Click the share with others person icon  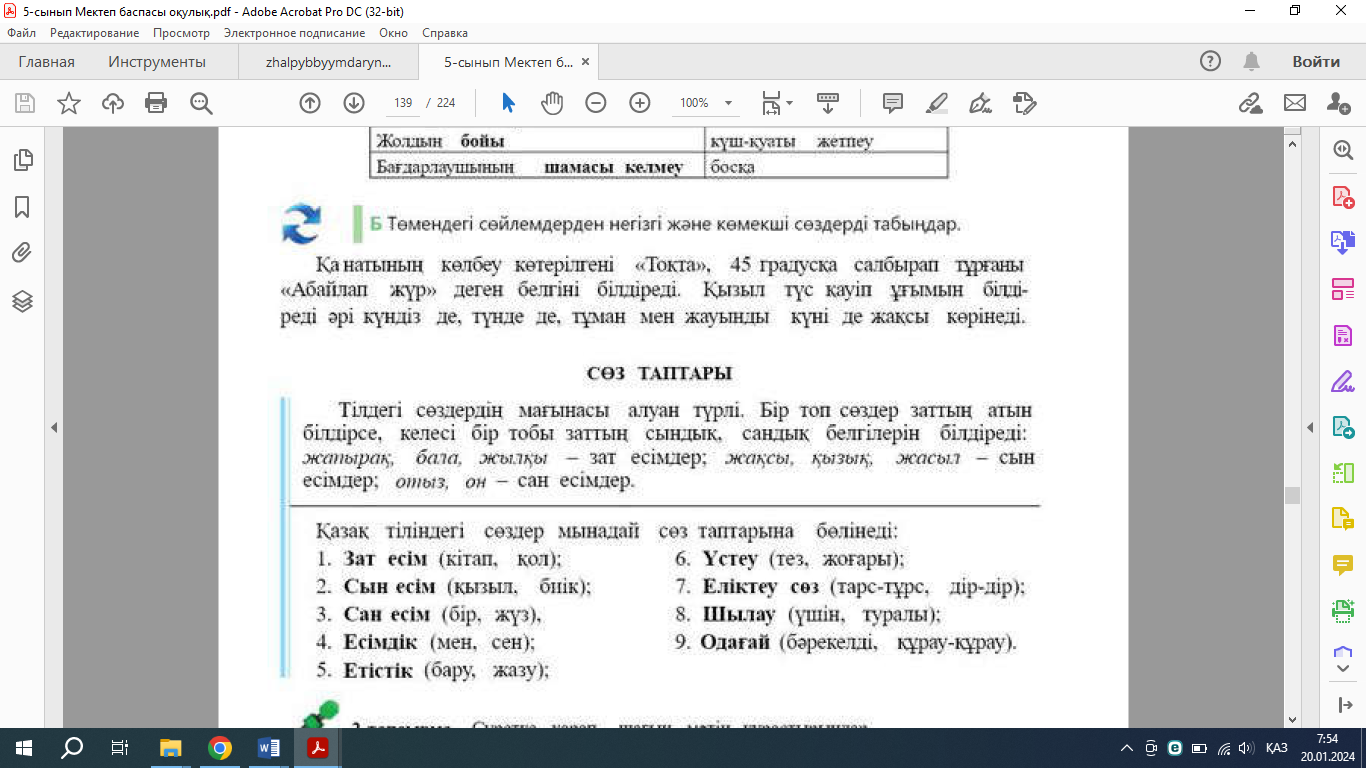click(1338, 103)
